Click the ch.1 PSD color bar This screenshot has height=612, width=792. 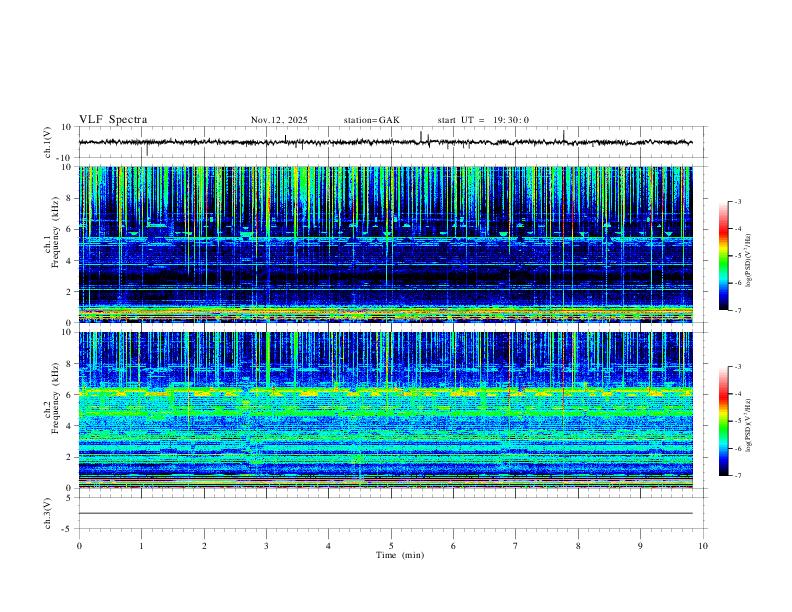(x=724, y=256)
